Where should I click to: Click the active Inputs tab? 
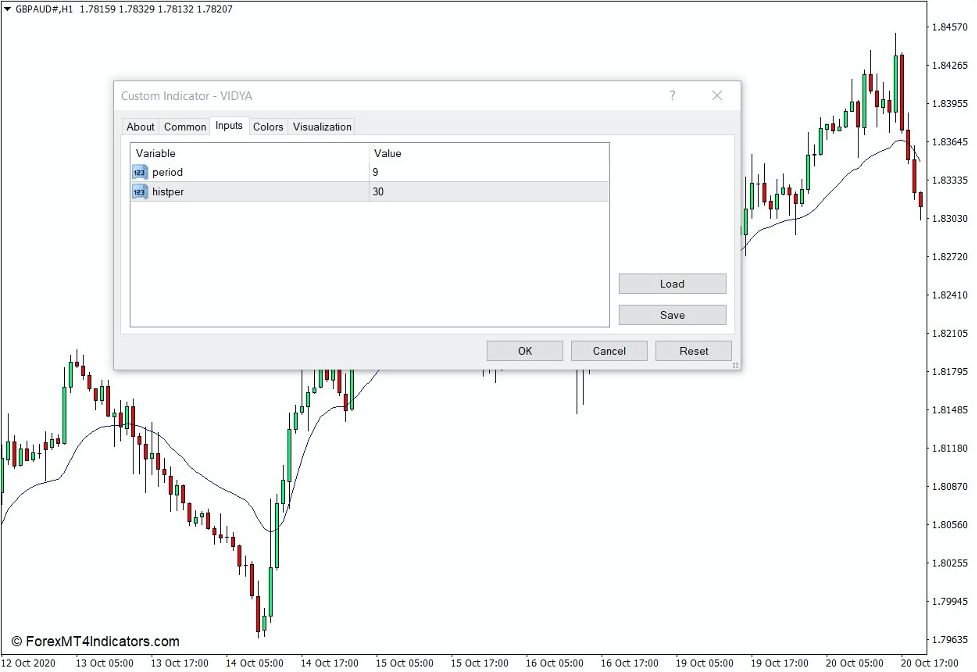(x=227, y=126)
